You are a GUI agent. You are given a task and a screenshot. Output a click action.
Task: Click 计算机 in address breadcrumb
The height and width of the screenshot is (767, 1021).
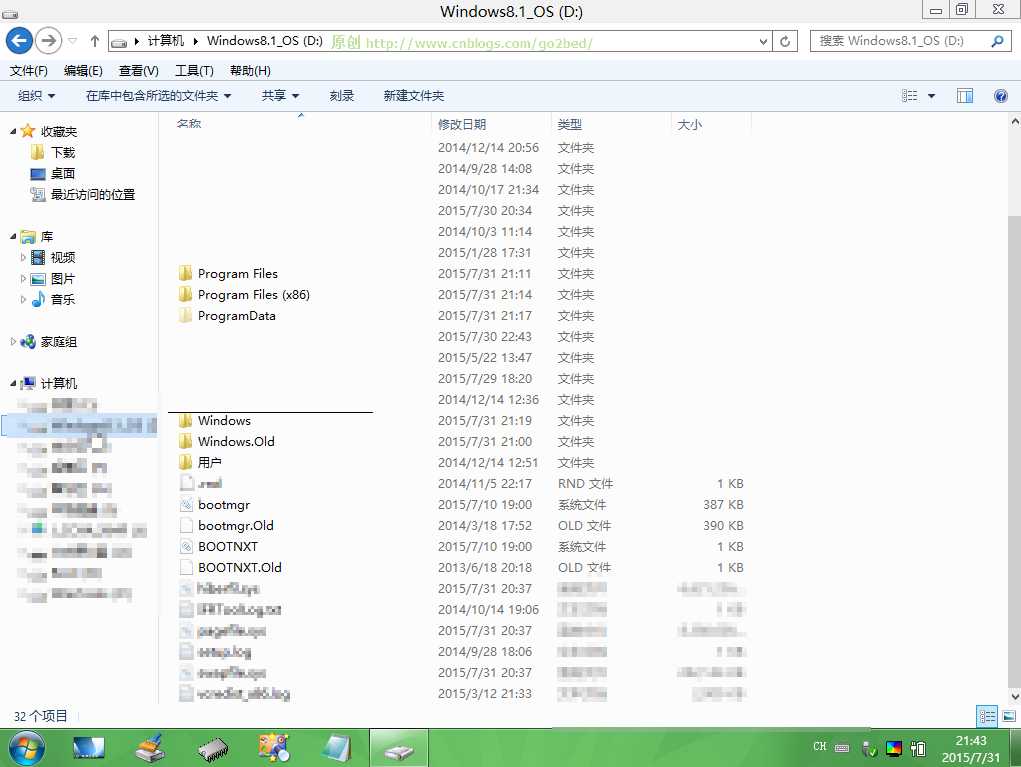[x=165, y=41]
